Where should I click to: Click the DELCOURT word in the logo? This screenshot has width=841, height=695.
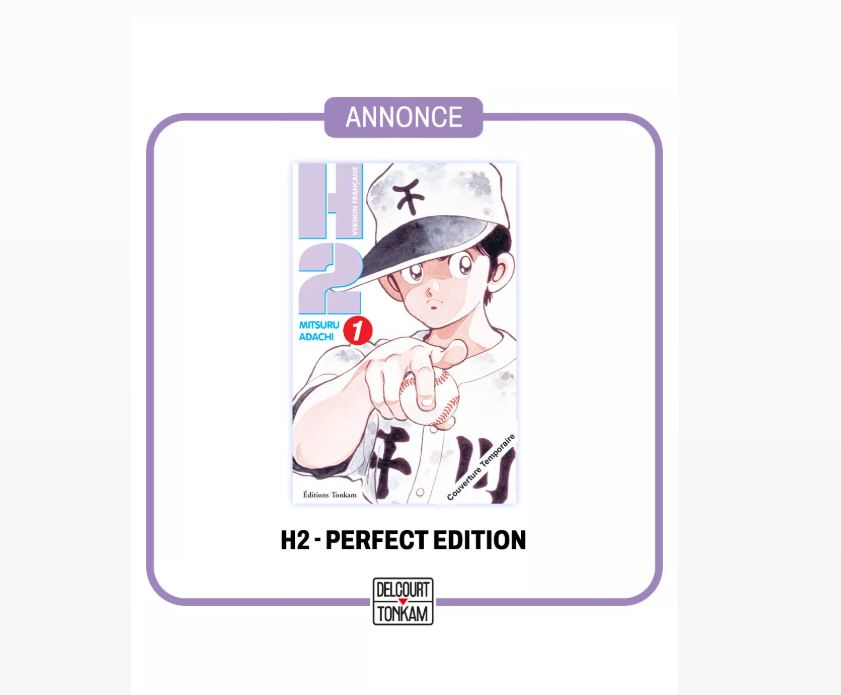pos(403,590)
